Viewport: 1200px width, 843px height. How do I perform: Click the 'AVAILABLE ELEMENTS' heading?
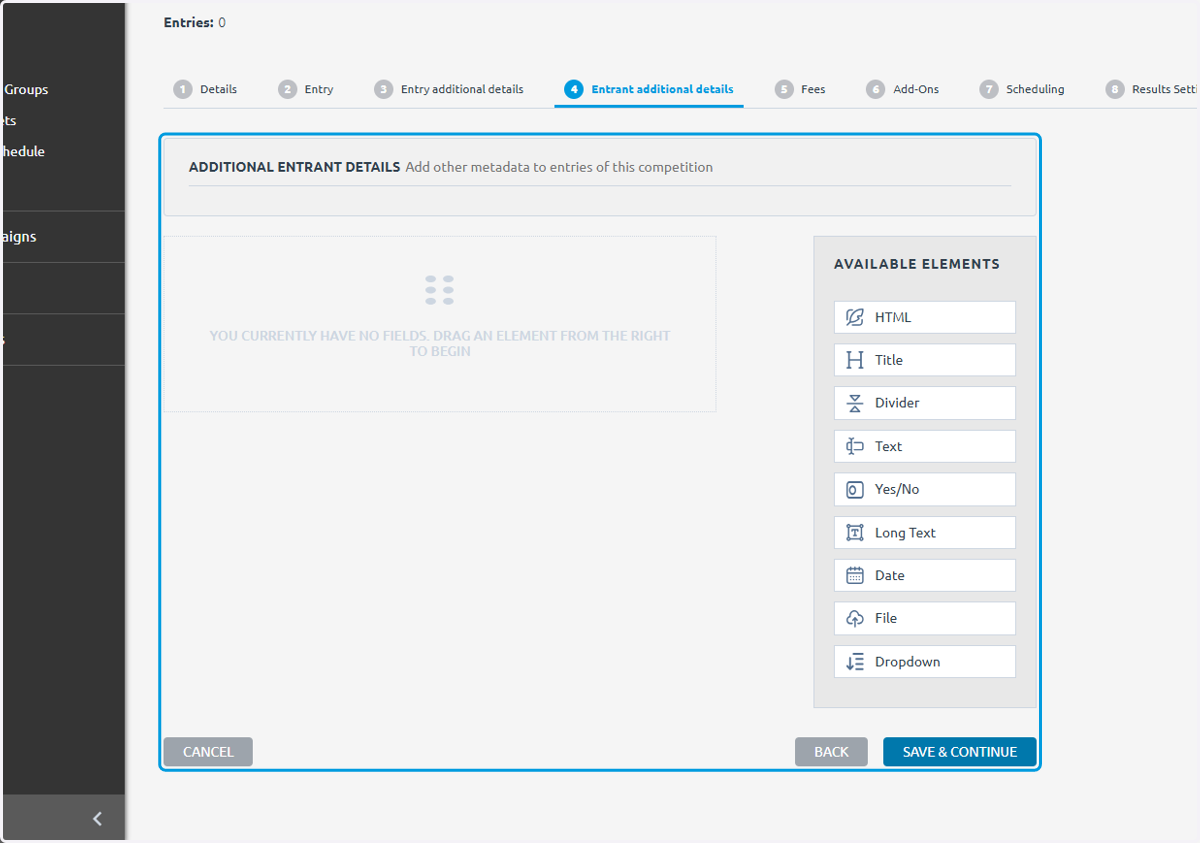coord(917,264)
